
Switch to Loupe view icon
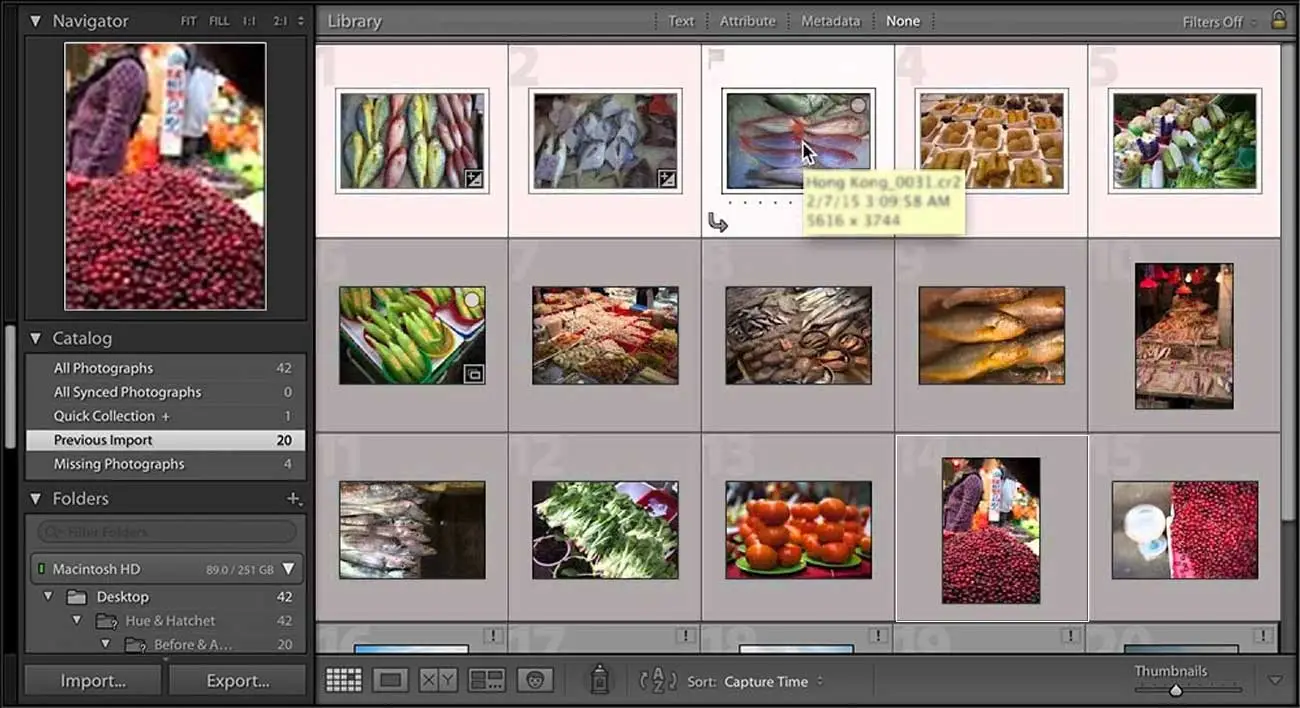click(390, 680)
